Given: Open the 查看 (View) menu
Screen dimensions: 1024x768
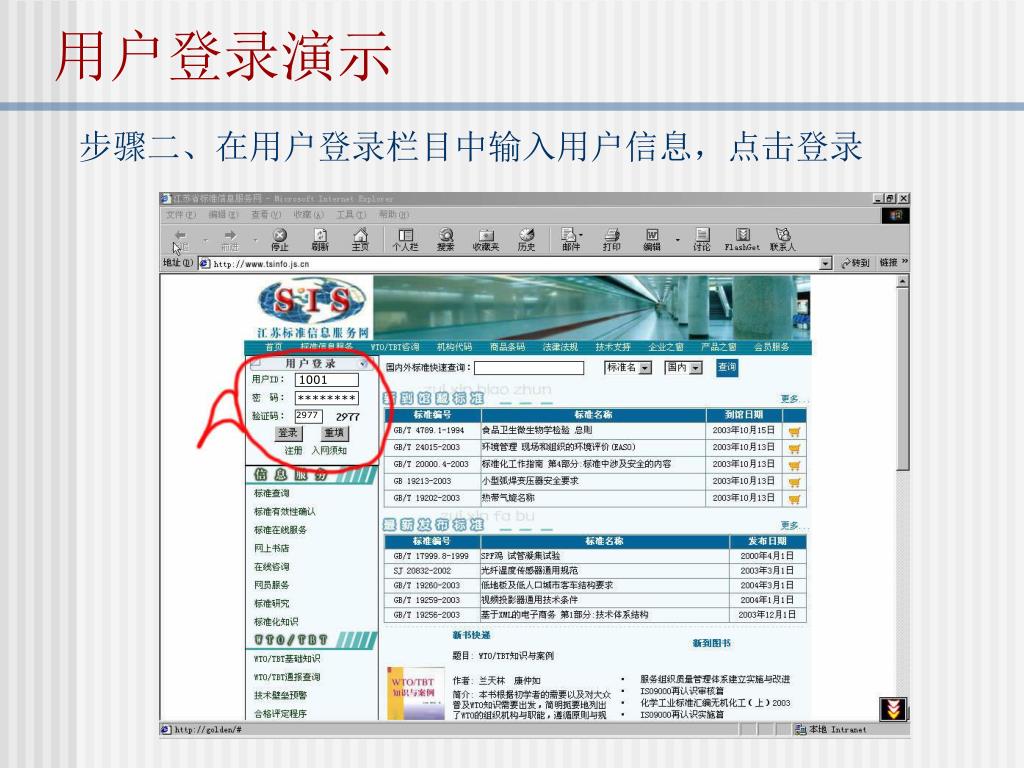Looking at the screenshot, I should tap(266, 214).
